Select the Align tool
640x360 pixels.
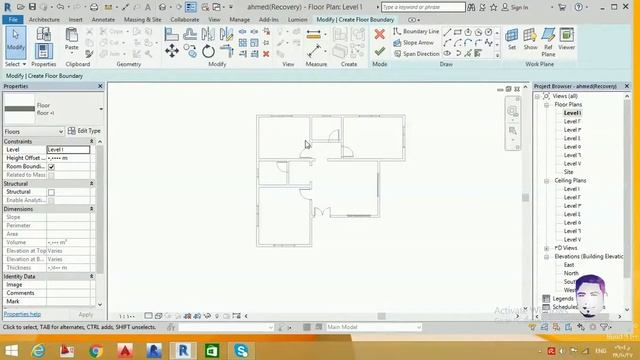(x=171, y=34)
